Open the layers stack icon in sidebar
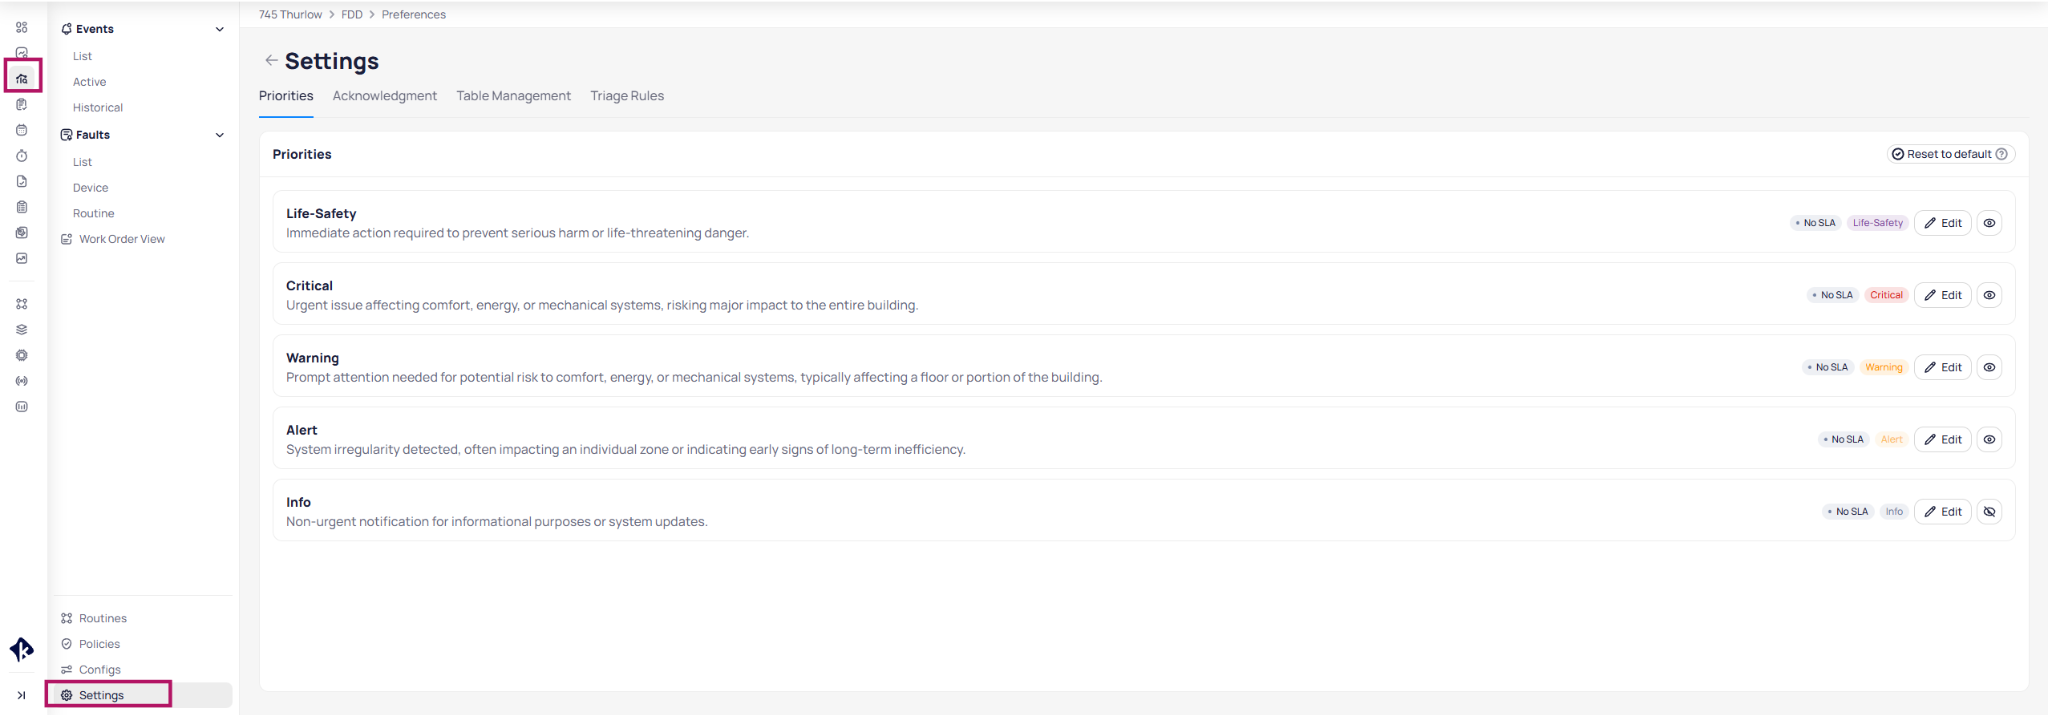This screenshot has width=2048, height=715. pos(22,329)
